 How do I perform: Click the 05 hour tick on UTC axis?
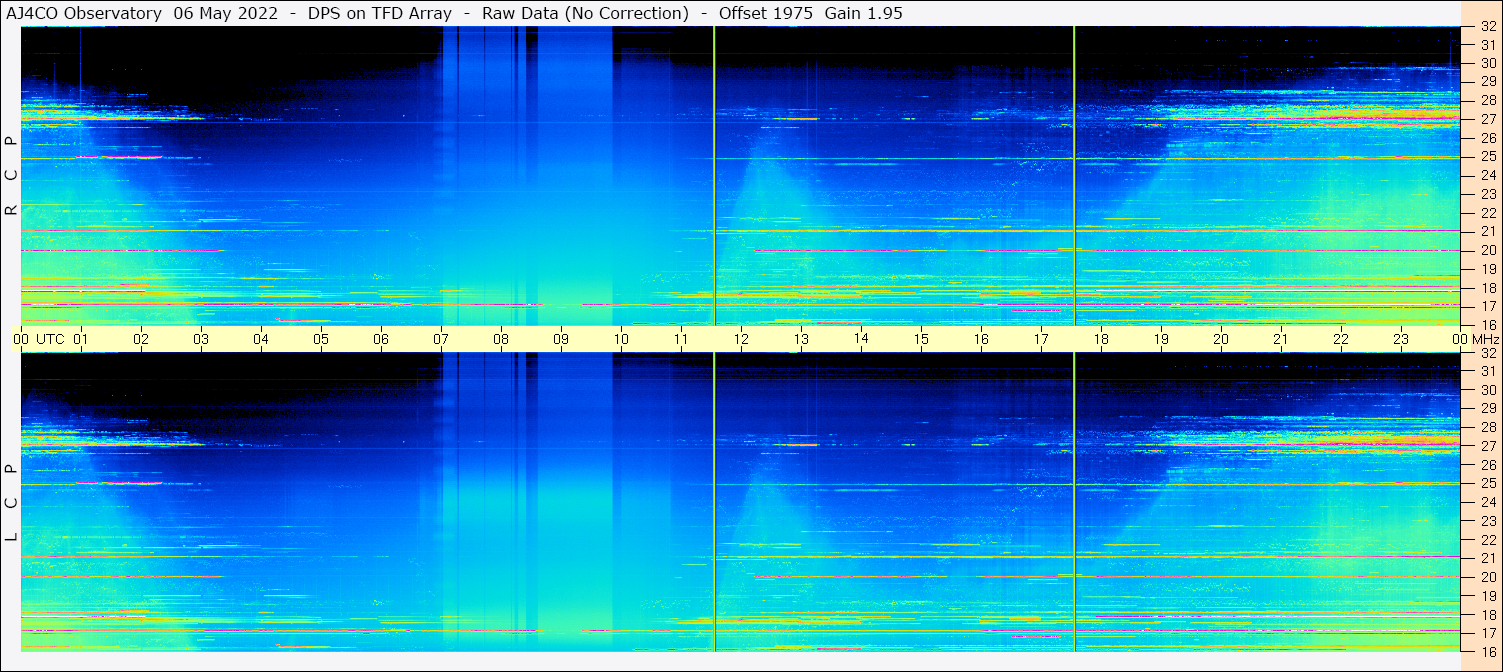click(x=321, y=339)
